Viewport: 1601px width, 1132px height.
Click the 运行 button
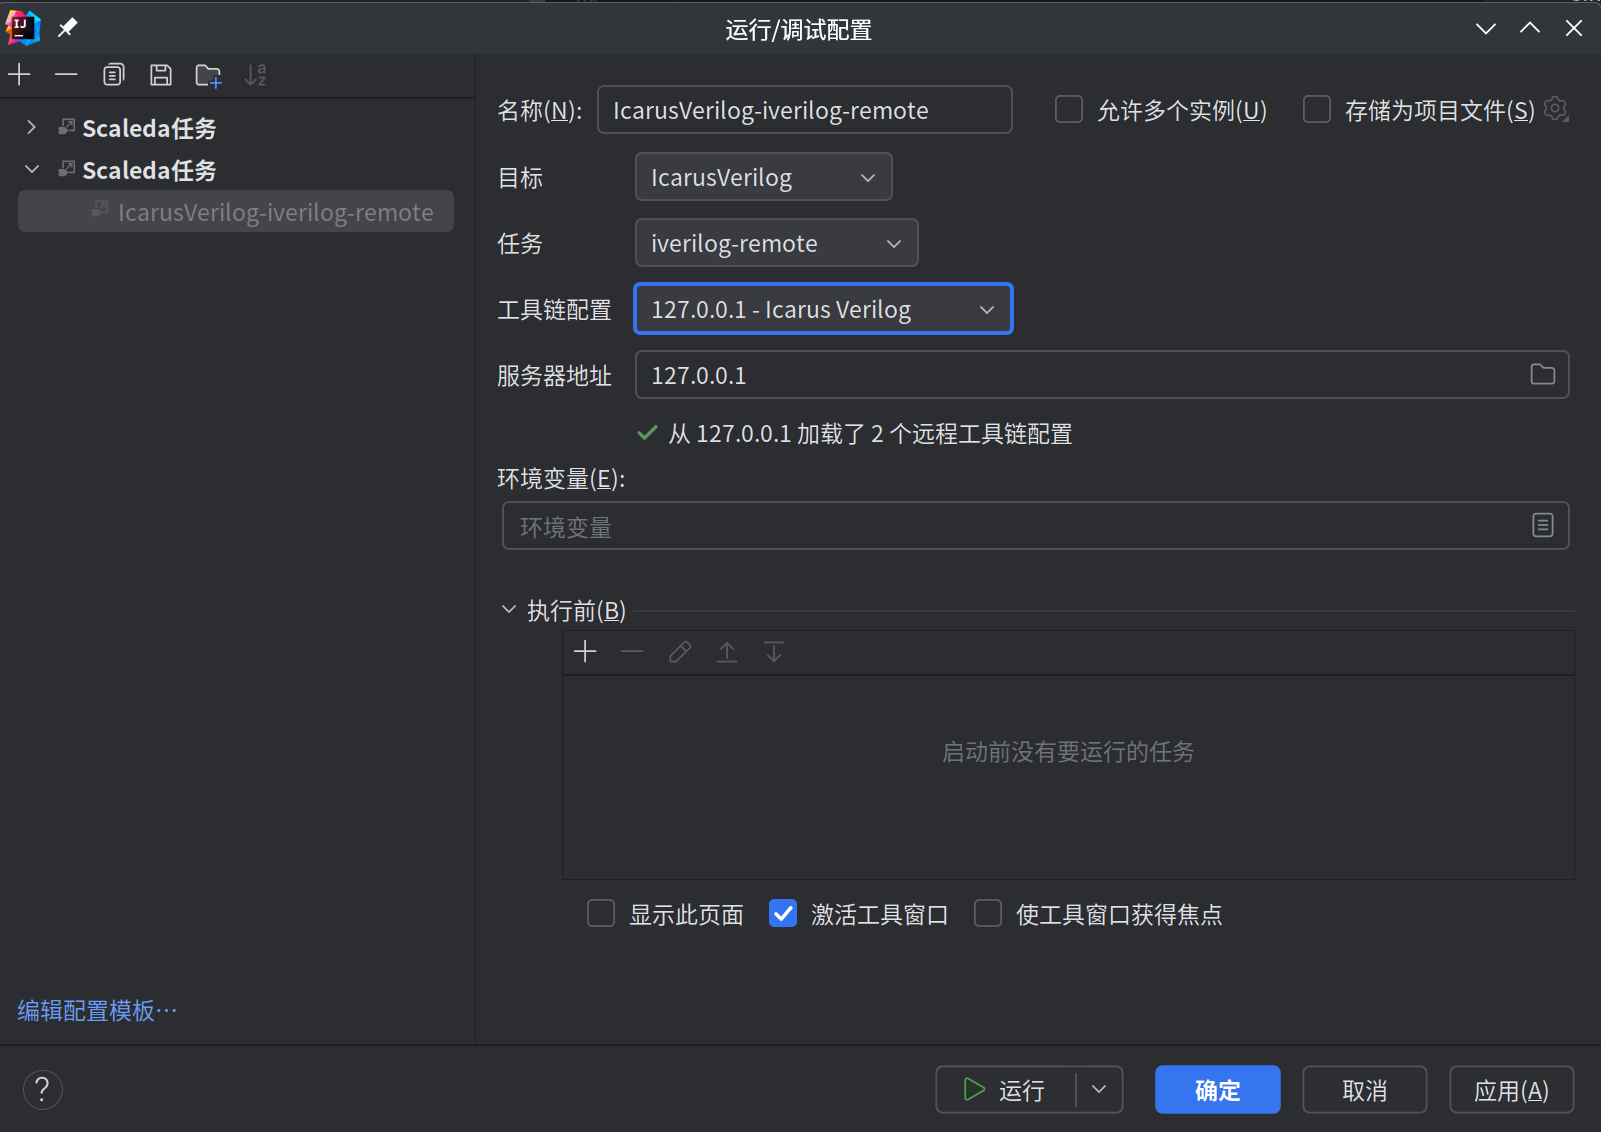coord(1006,1089)
